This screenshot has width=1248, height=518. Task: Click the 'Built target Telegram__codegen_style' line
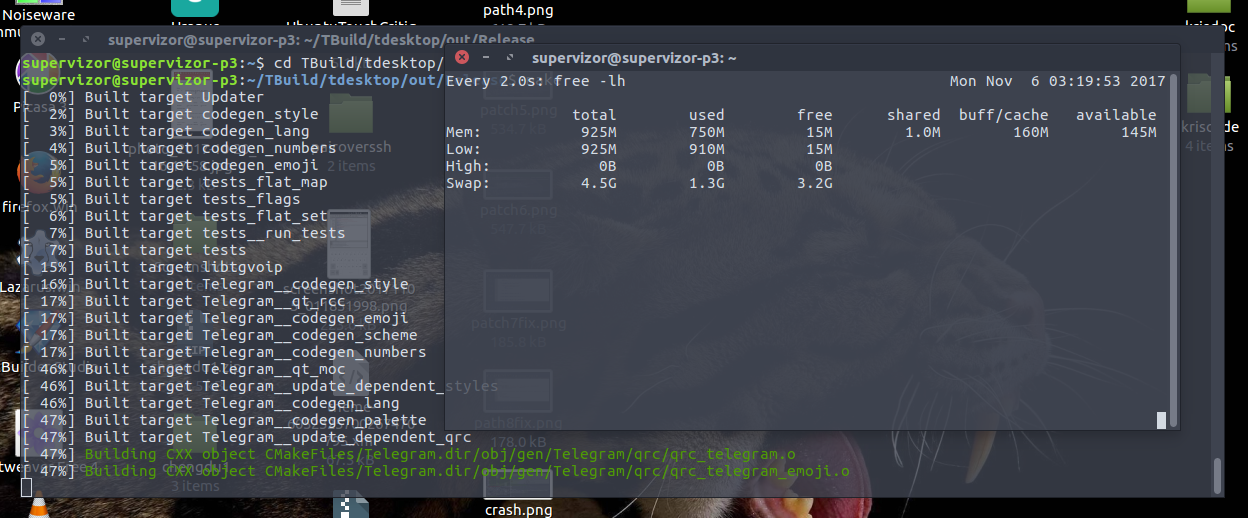215,284
